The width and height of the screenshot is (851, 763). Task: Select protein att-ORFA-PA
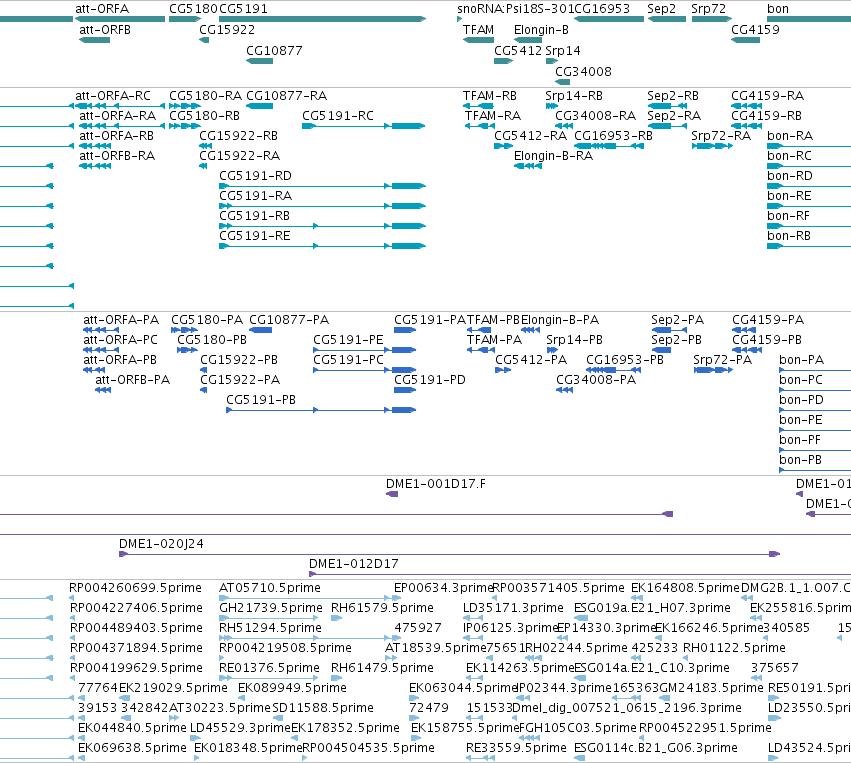tap(121, 320)
